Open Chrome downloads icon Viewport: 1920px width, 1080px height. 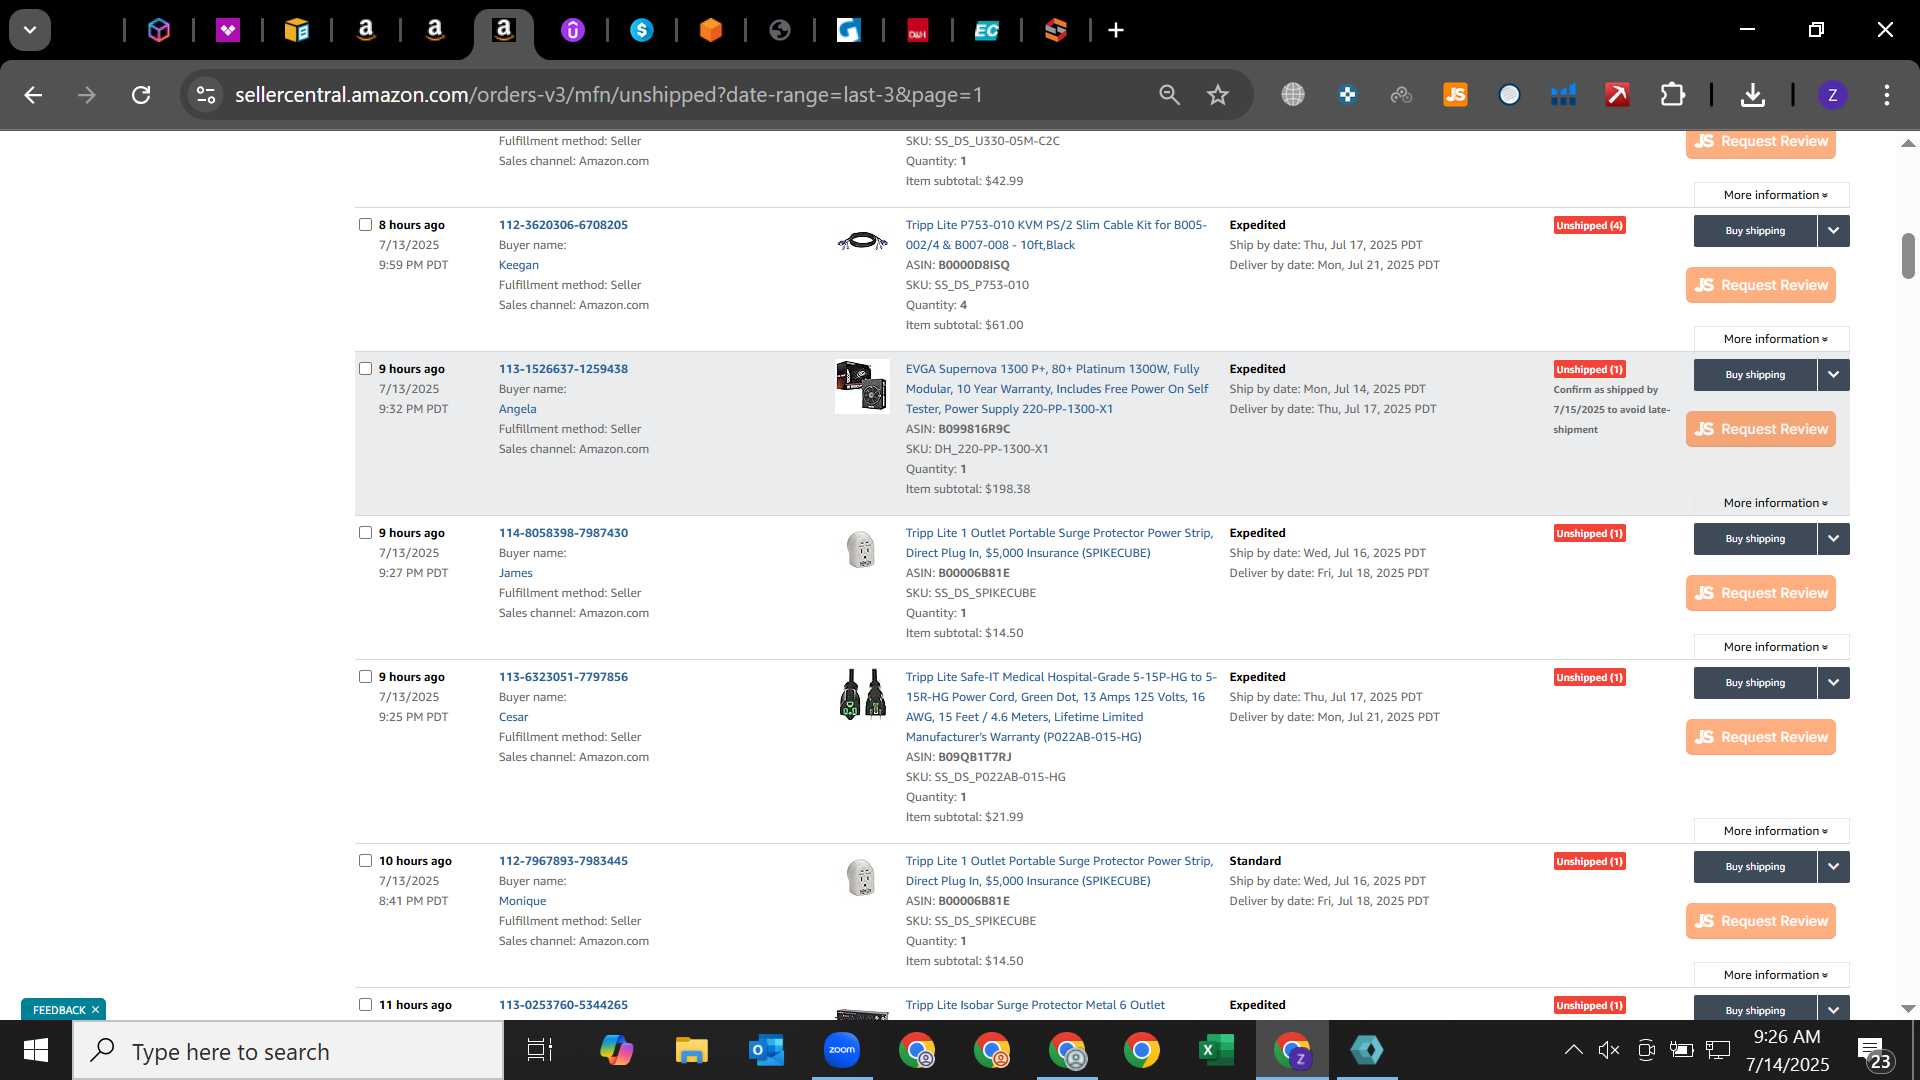pos(1752,95)
